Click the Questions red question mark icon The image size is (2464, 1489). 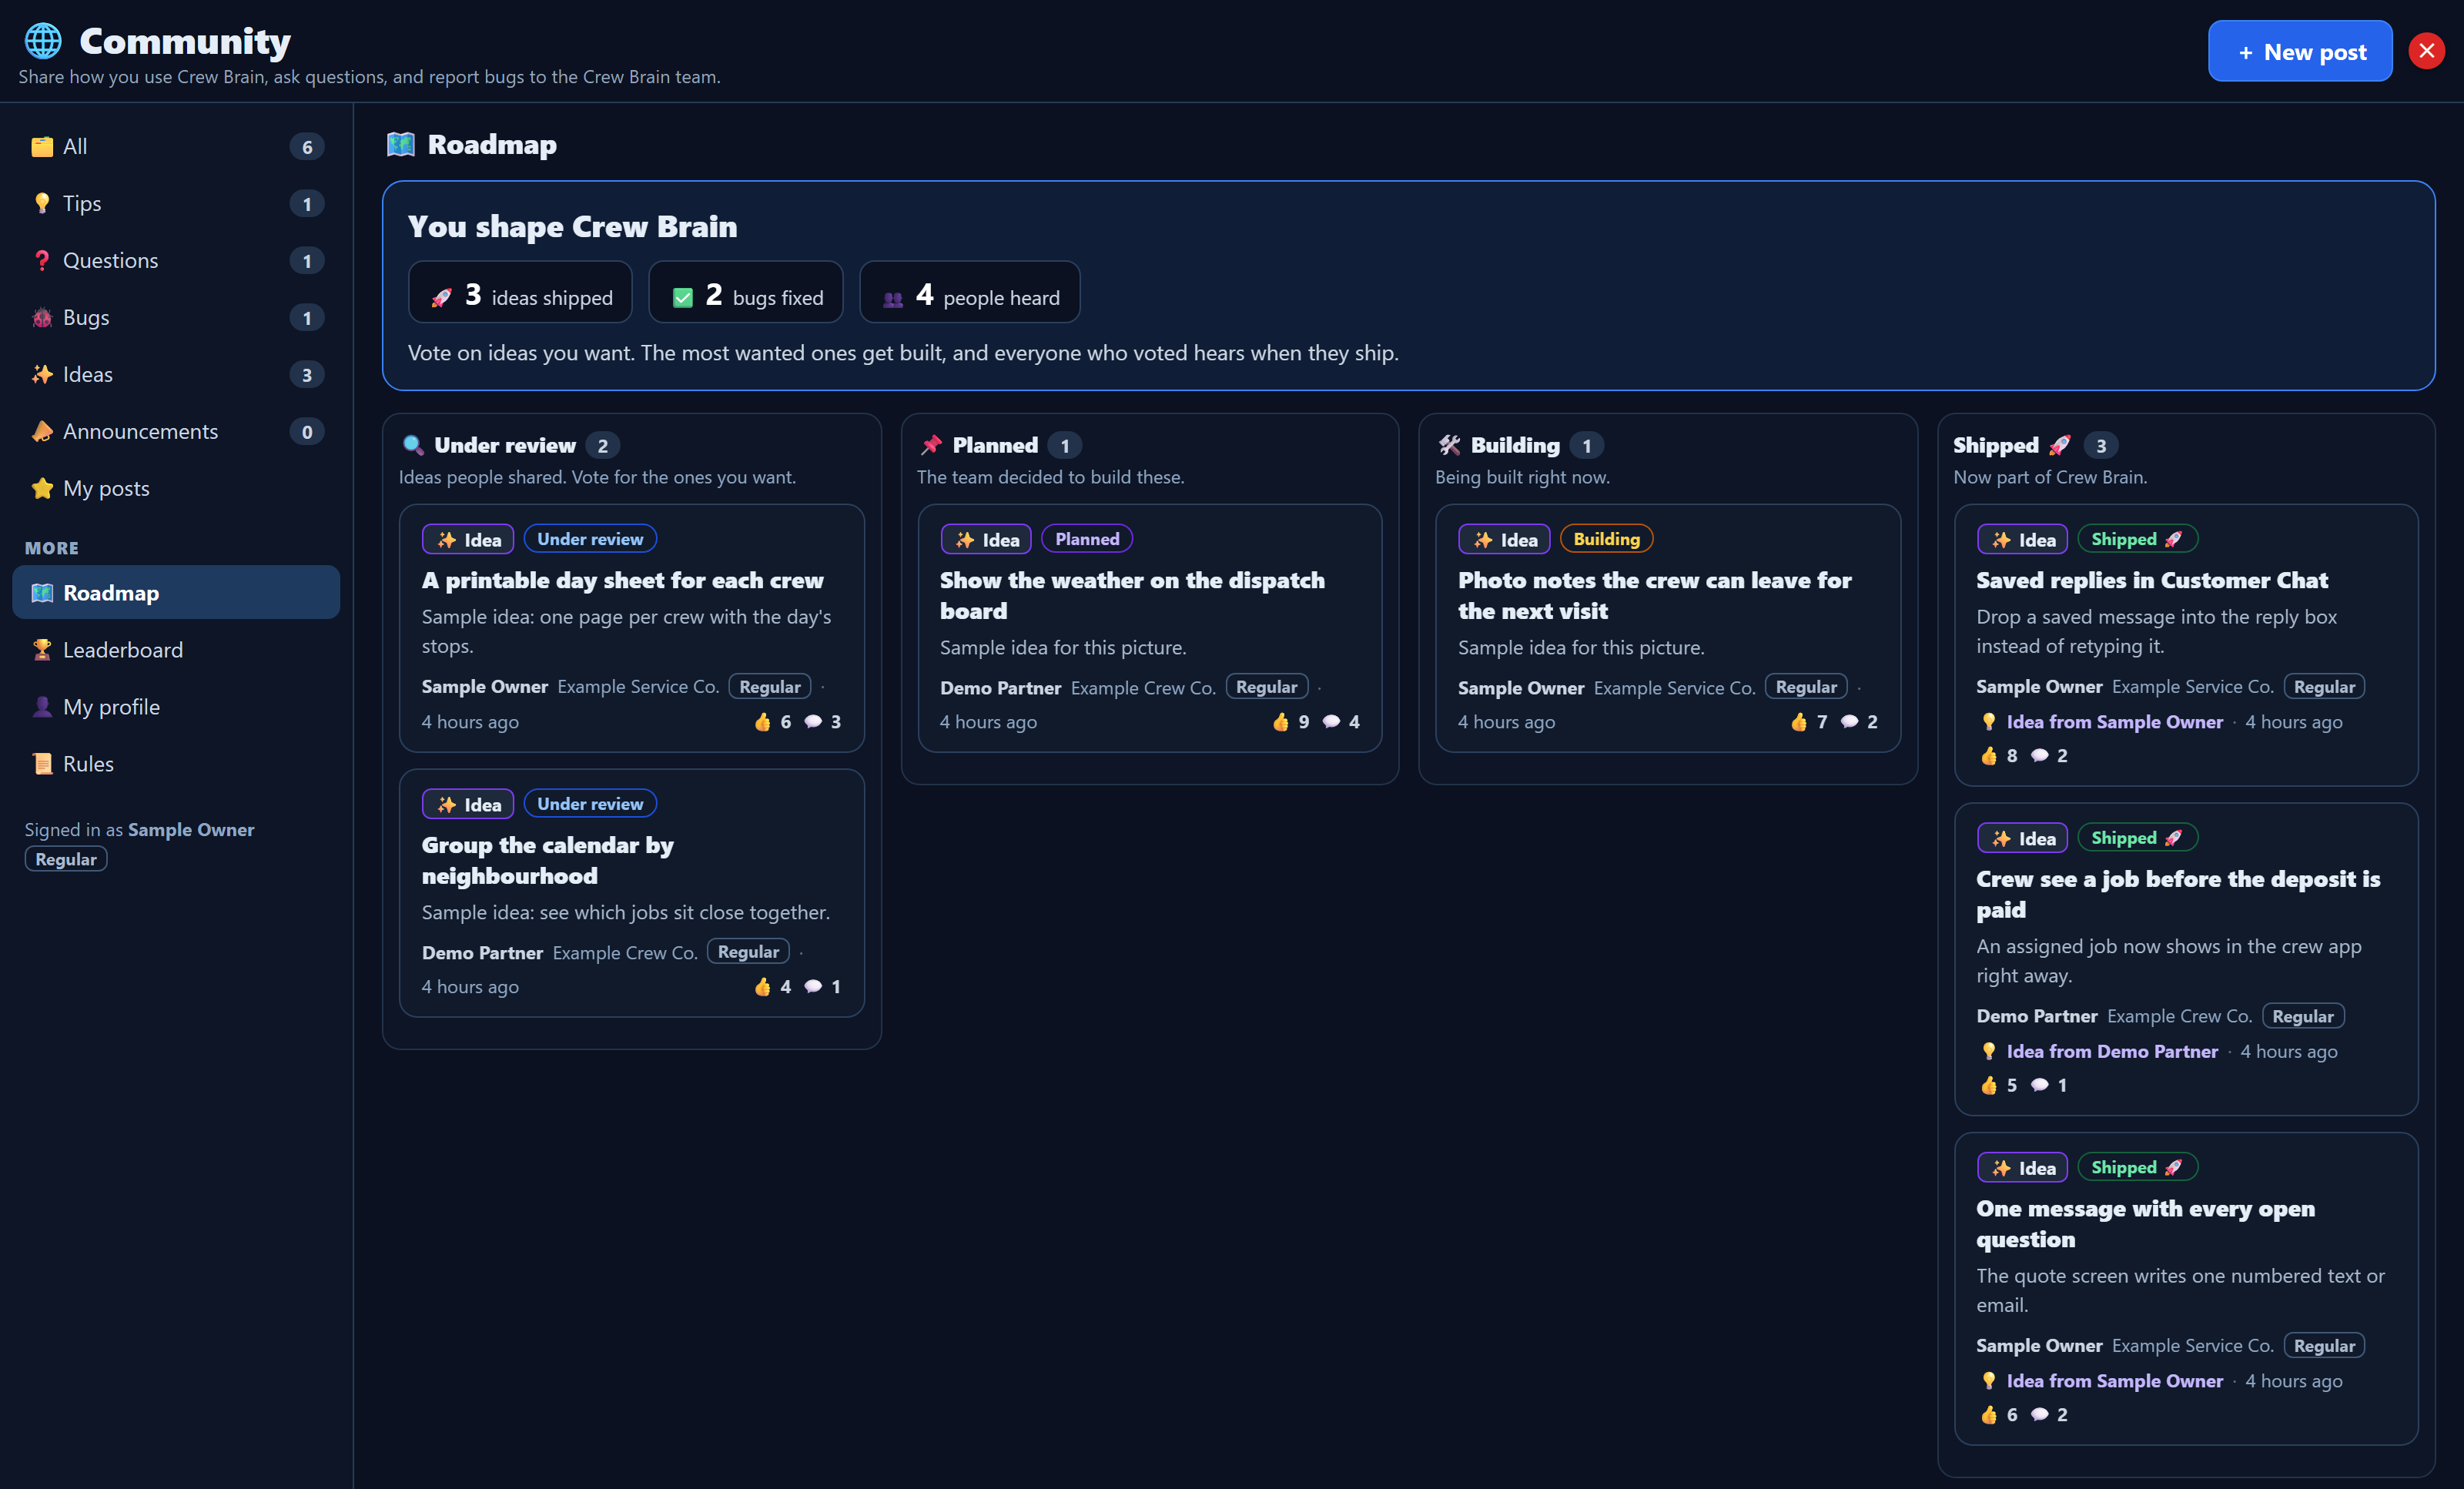42,261
